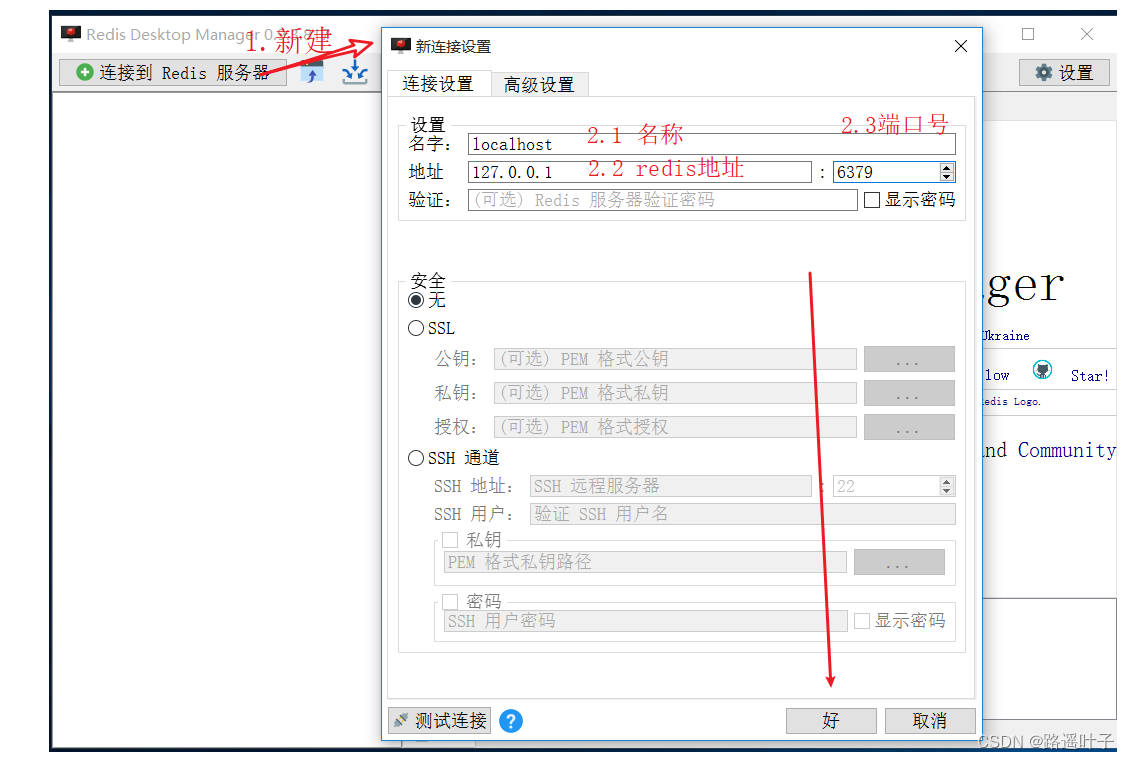Screen dimensions: 1130x760
Task: Click the 地址 address field showing 127.0.0.1
Action: click(640, 172)
